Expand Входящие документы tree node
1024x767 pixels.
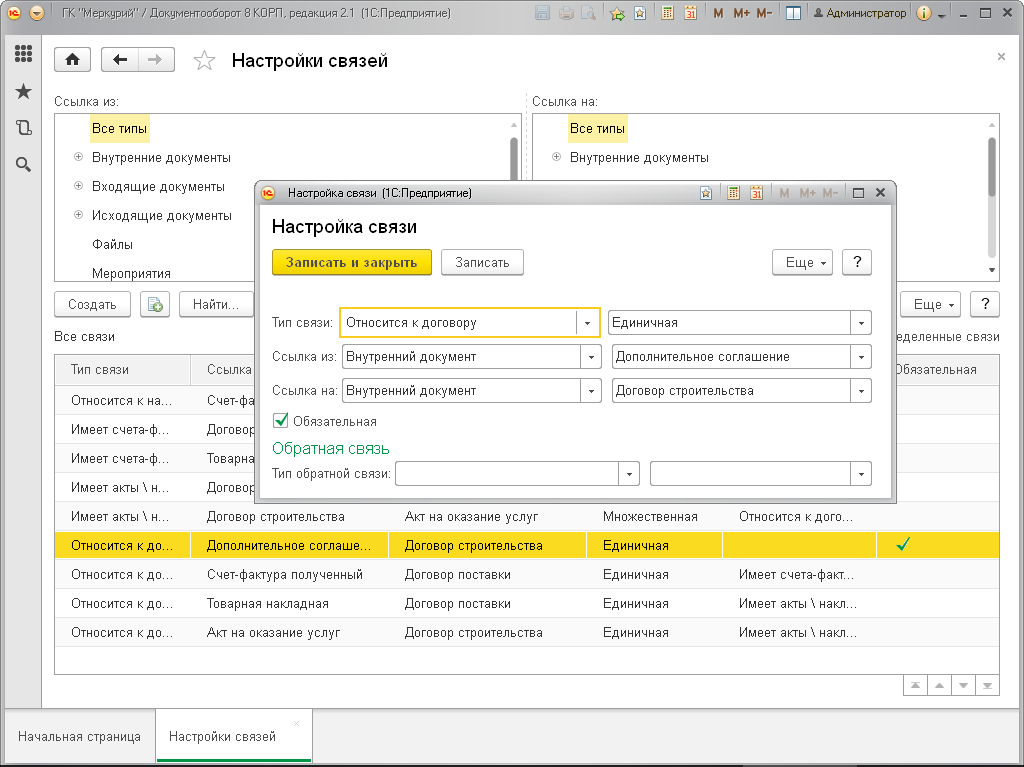coord(78,186)
